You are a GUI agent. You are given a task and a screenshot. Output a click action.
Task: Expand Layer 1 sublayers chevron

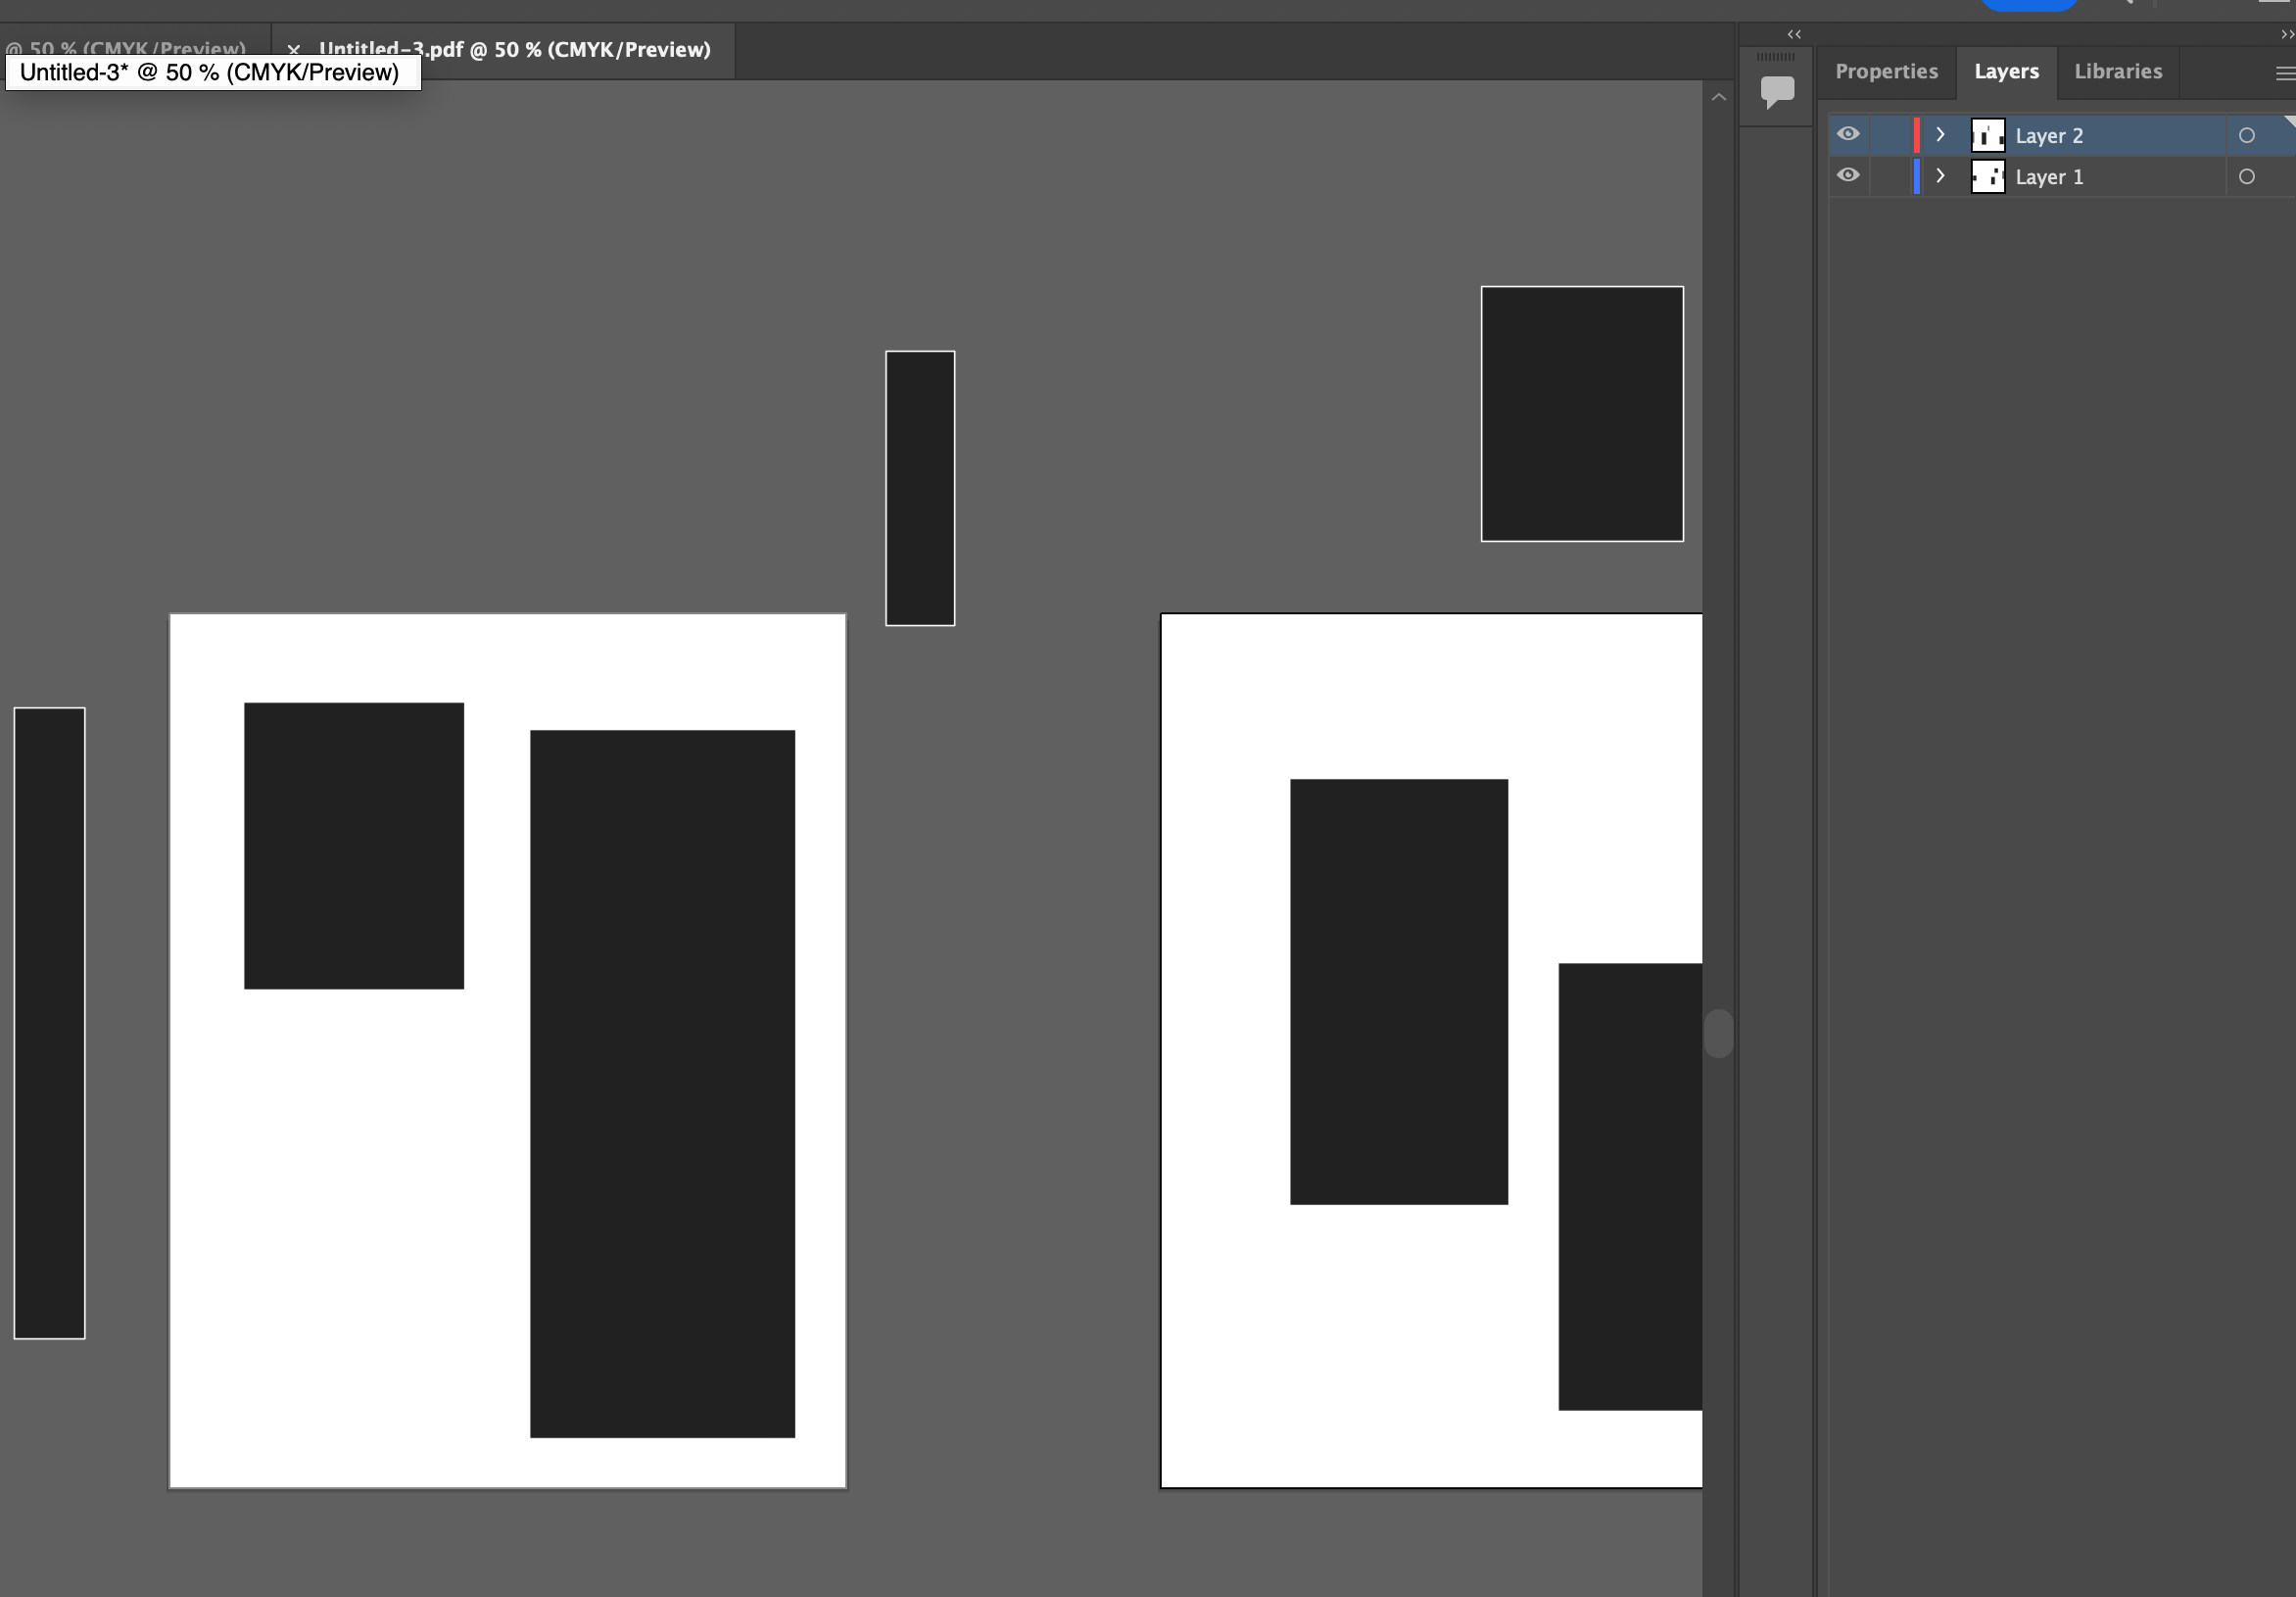(1940, 176)
